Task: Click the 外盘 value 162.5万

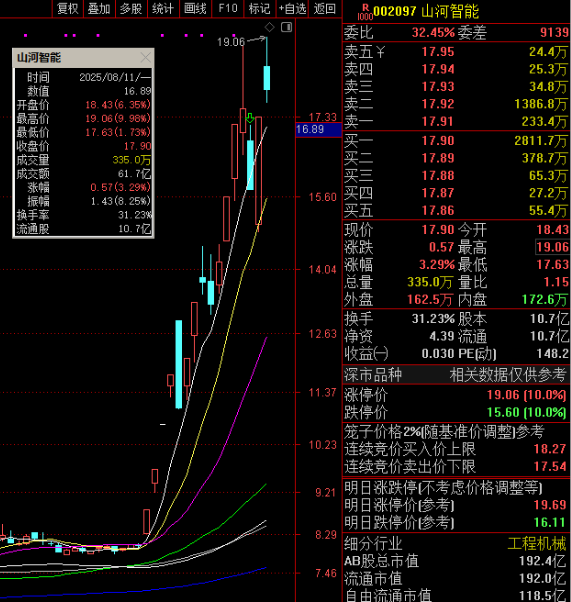Action: click(430, 299)
